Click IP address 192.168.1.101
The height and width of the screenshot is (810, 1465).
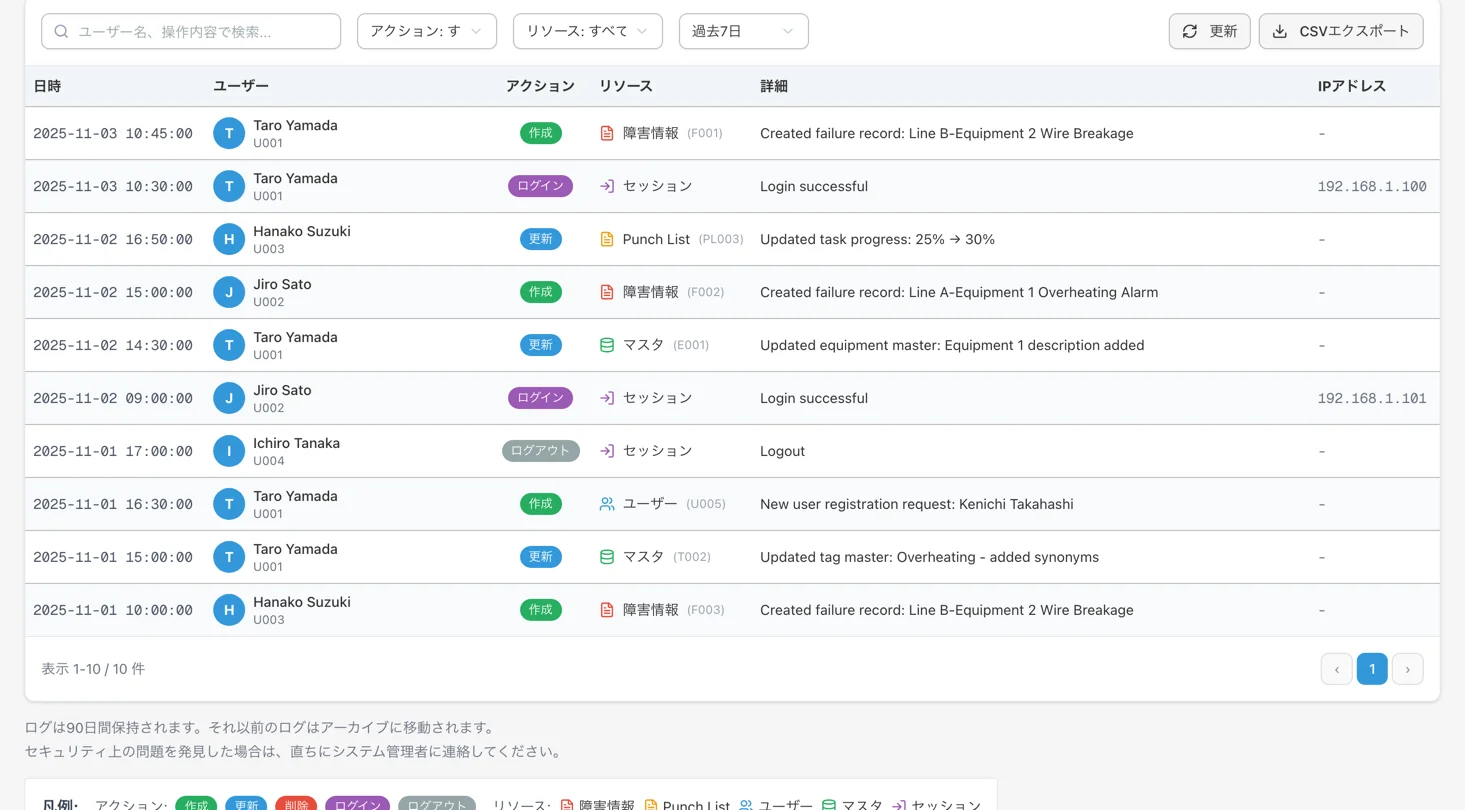pos(1372,398)
